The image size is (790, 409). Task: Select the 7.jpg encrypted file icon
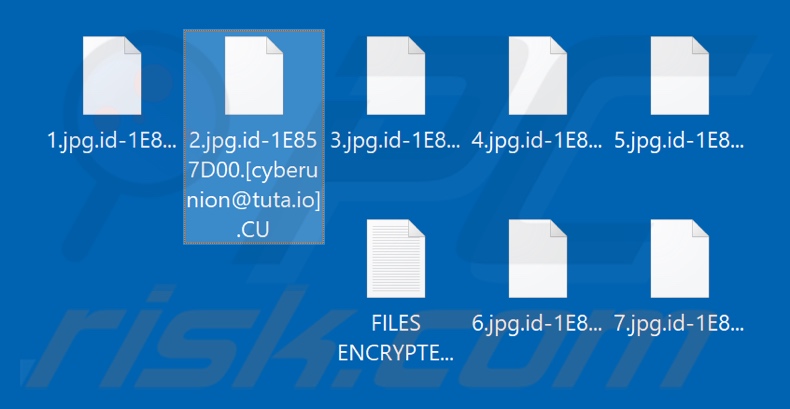coord(680,258)
